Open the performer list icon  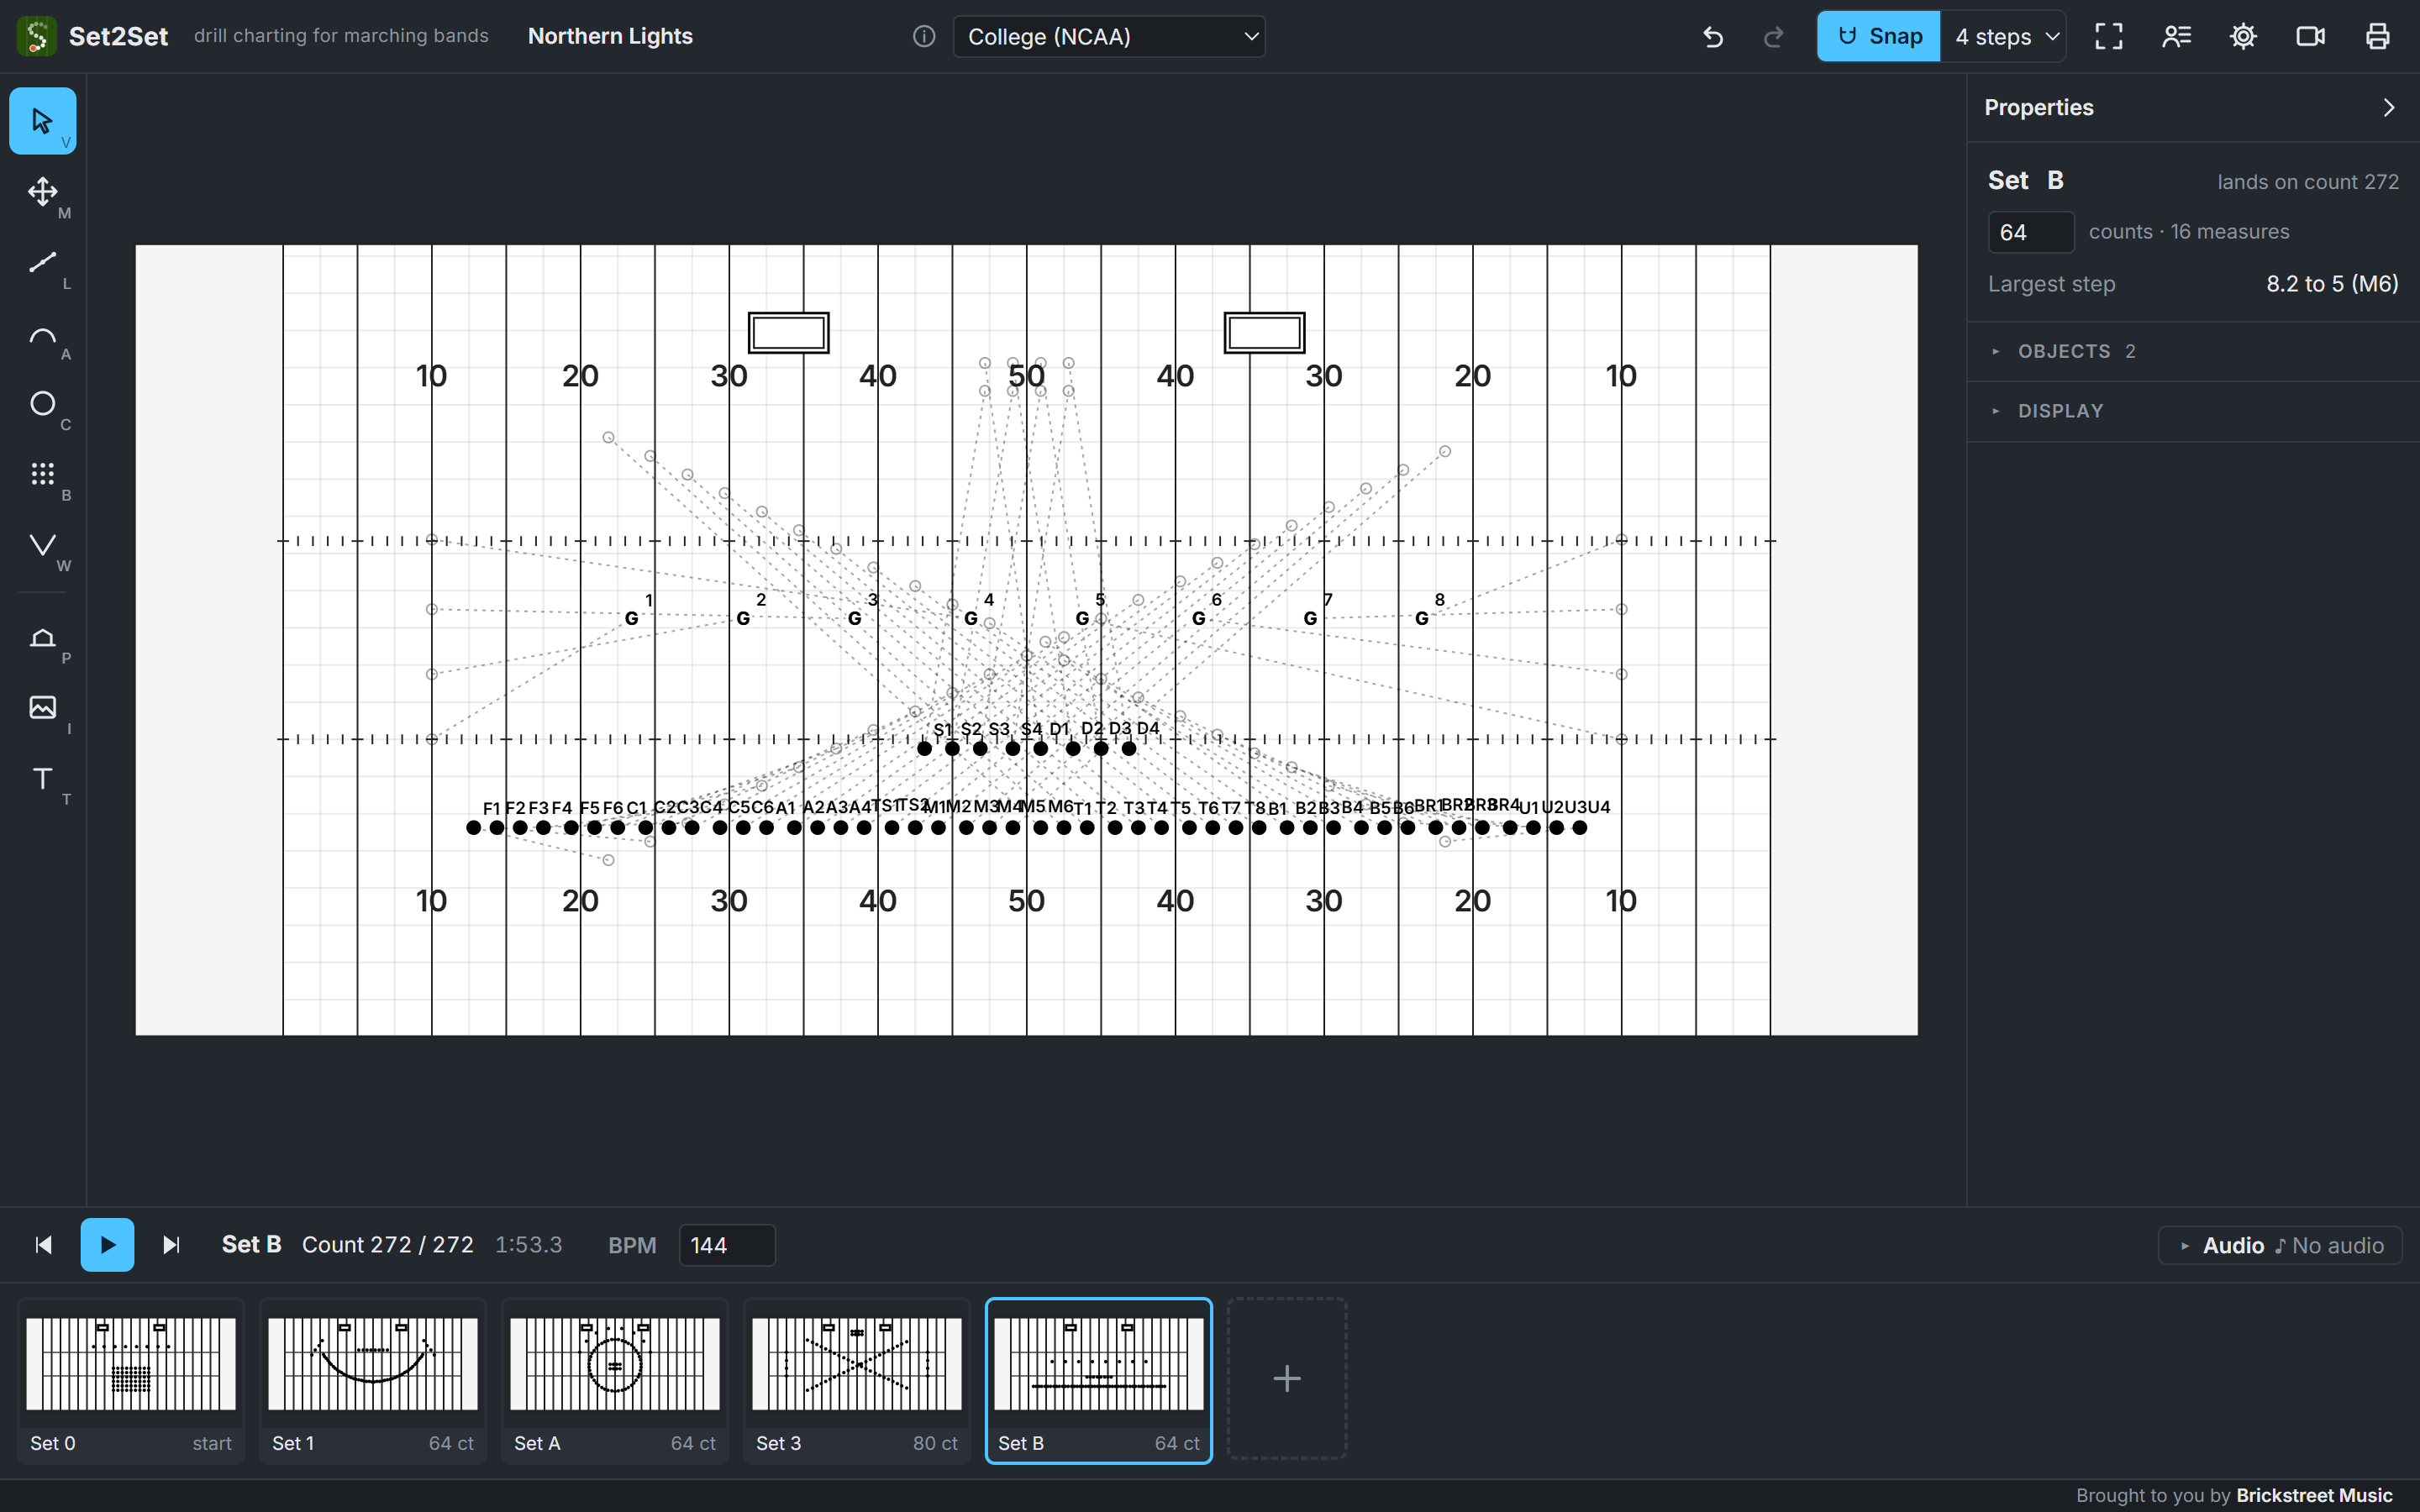pyautogui.click(x=2176, y=37)
